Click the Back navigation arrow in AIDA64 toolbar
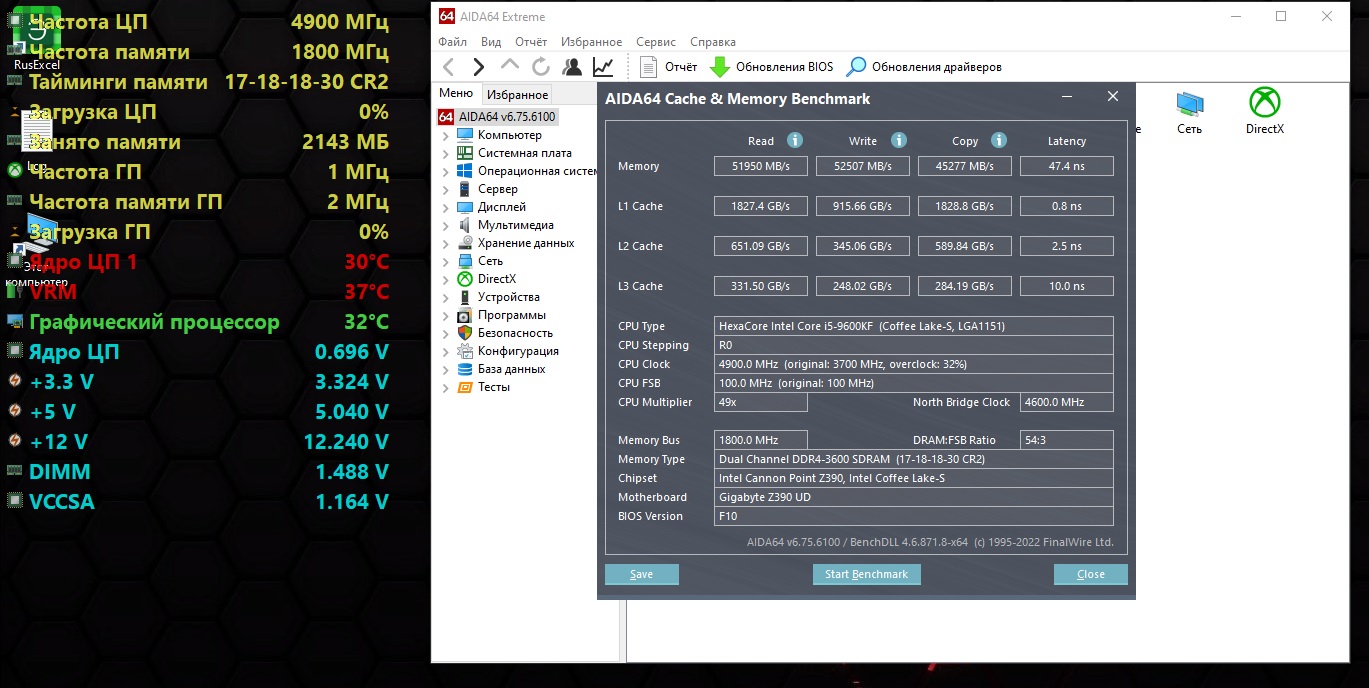 [449, 67]
